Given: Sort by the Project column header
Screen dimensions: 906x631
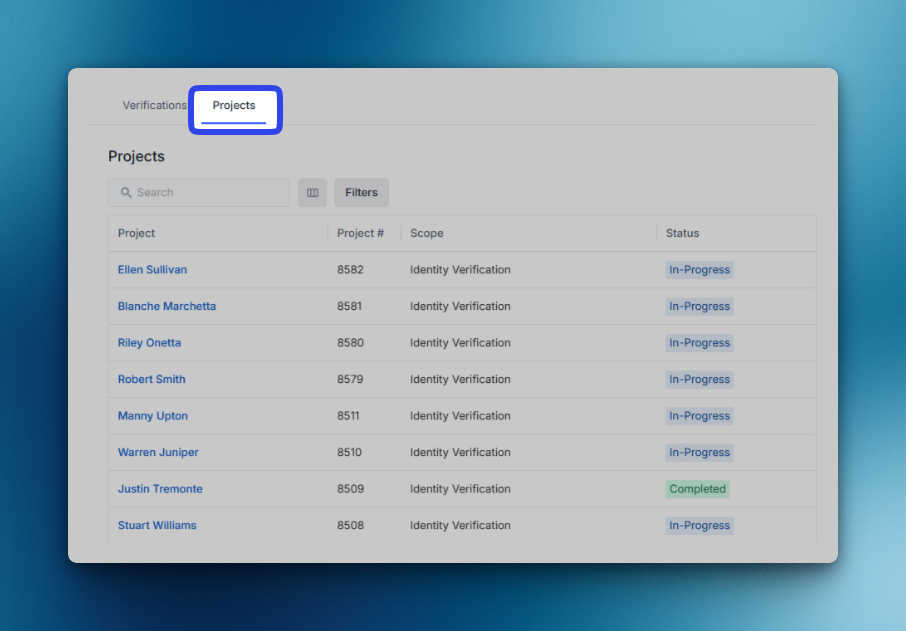Looking at the screenshot, I should pos(137,233).
